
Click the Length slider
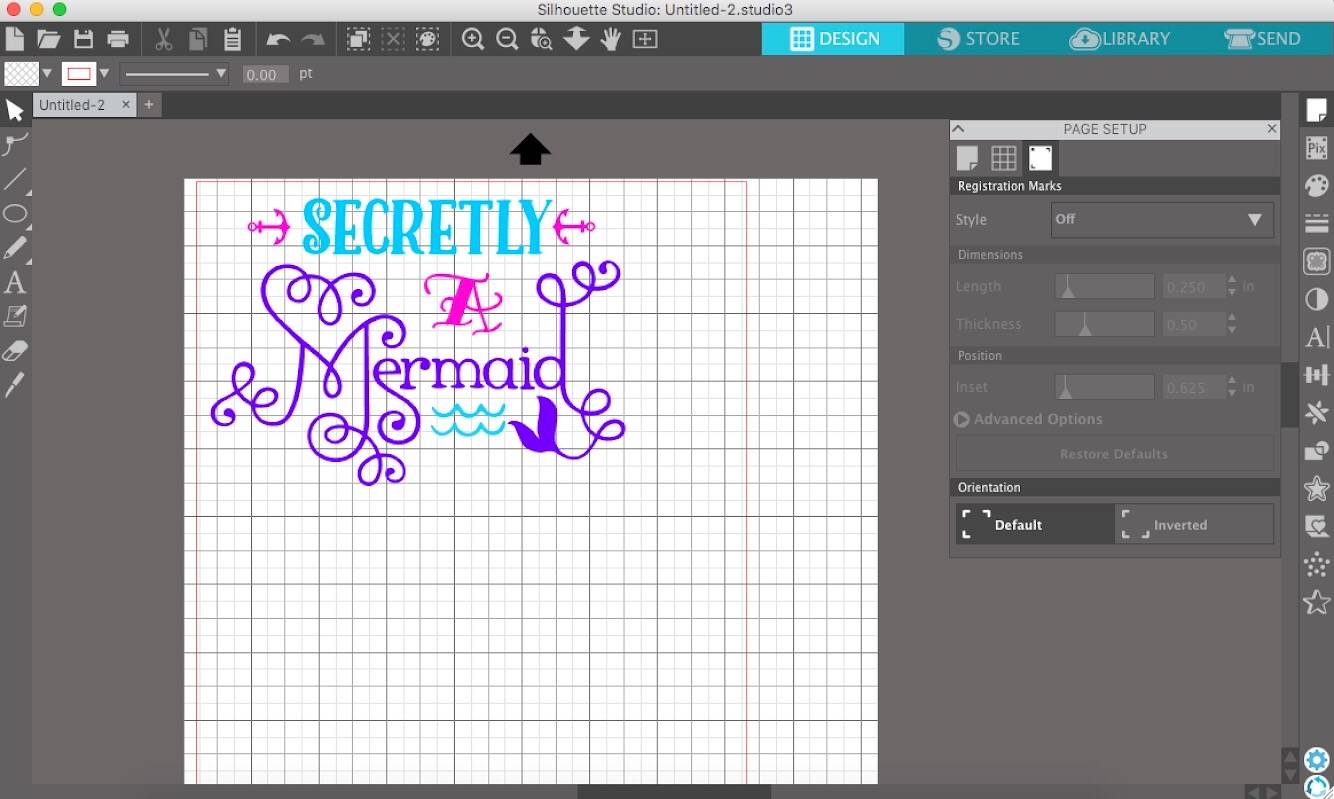pos(1105,287)
